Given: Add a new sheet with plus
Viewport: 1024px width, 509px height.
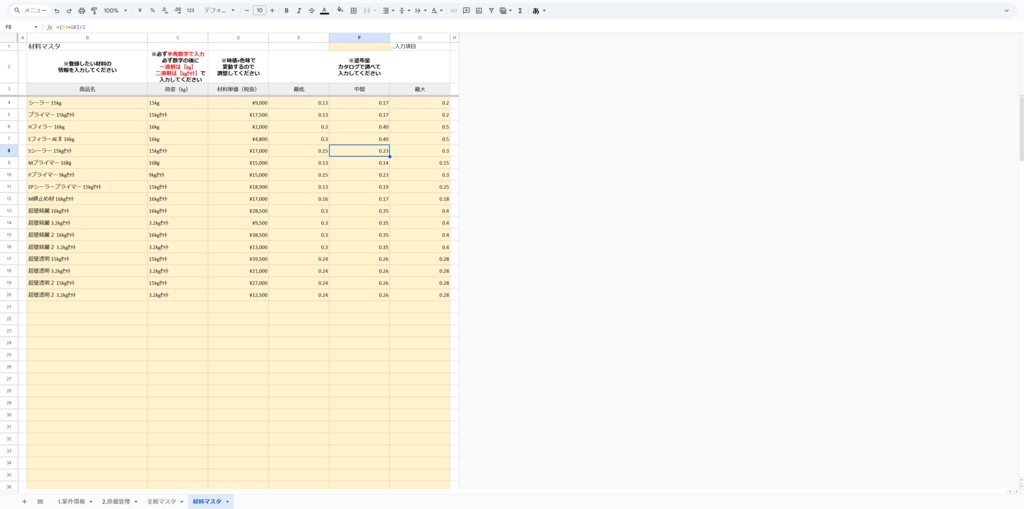Looking at the screenshot, I should click(24, 501).
